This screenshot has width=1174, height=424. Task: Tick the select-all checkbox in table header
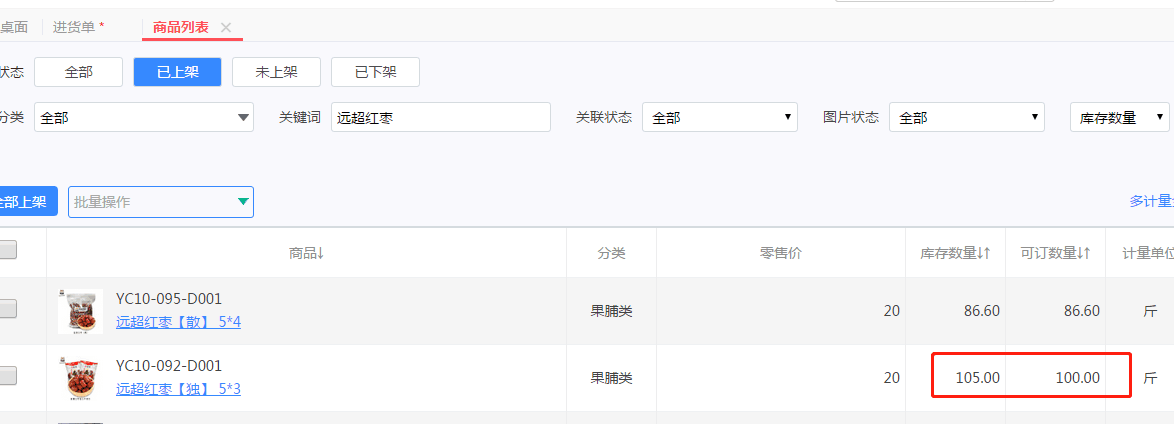(x=7, y=250)
